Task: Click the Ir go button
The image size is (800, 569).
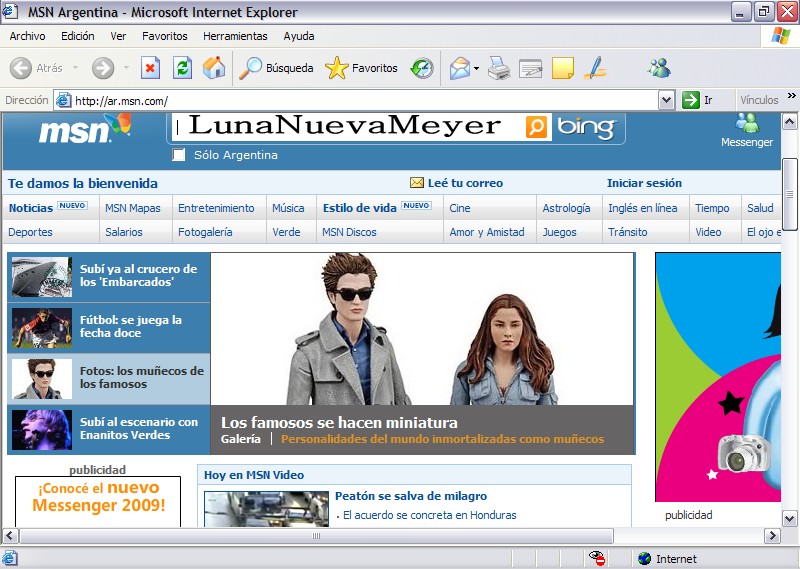Action: tap(698, 100)
